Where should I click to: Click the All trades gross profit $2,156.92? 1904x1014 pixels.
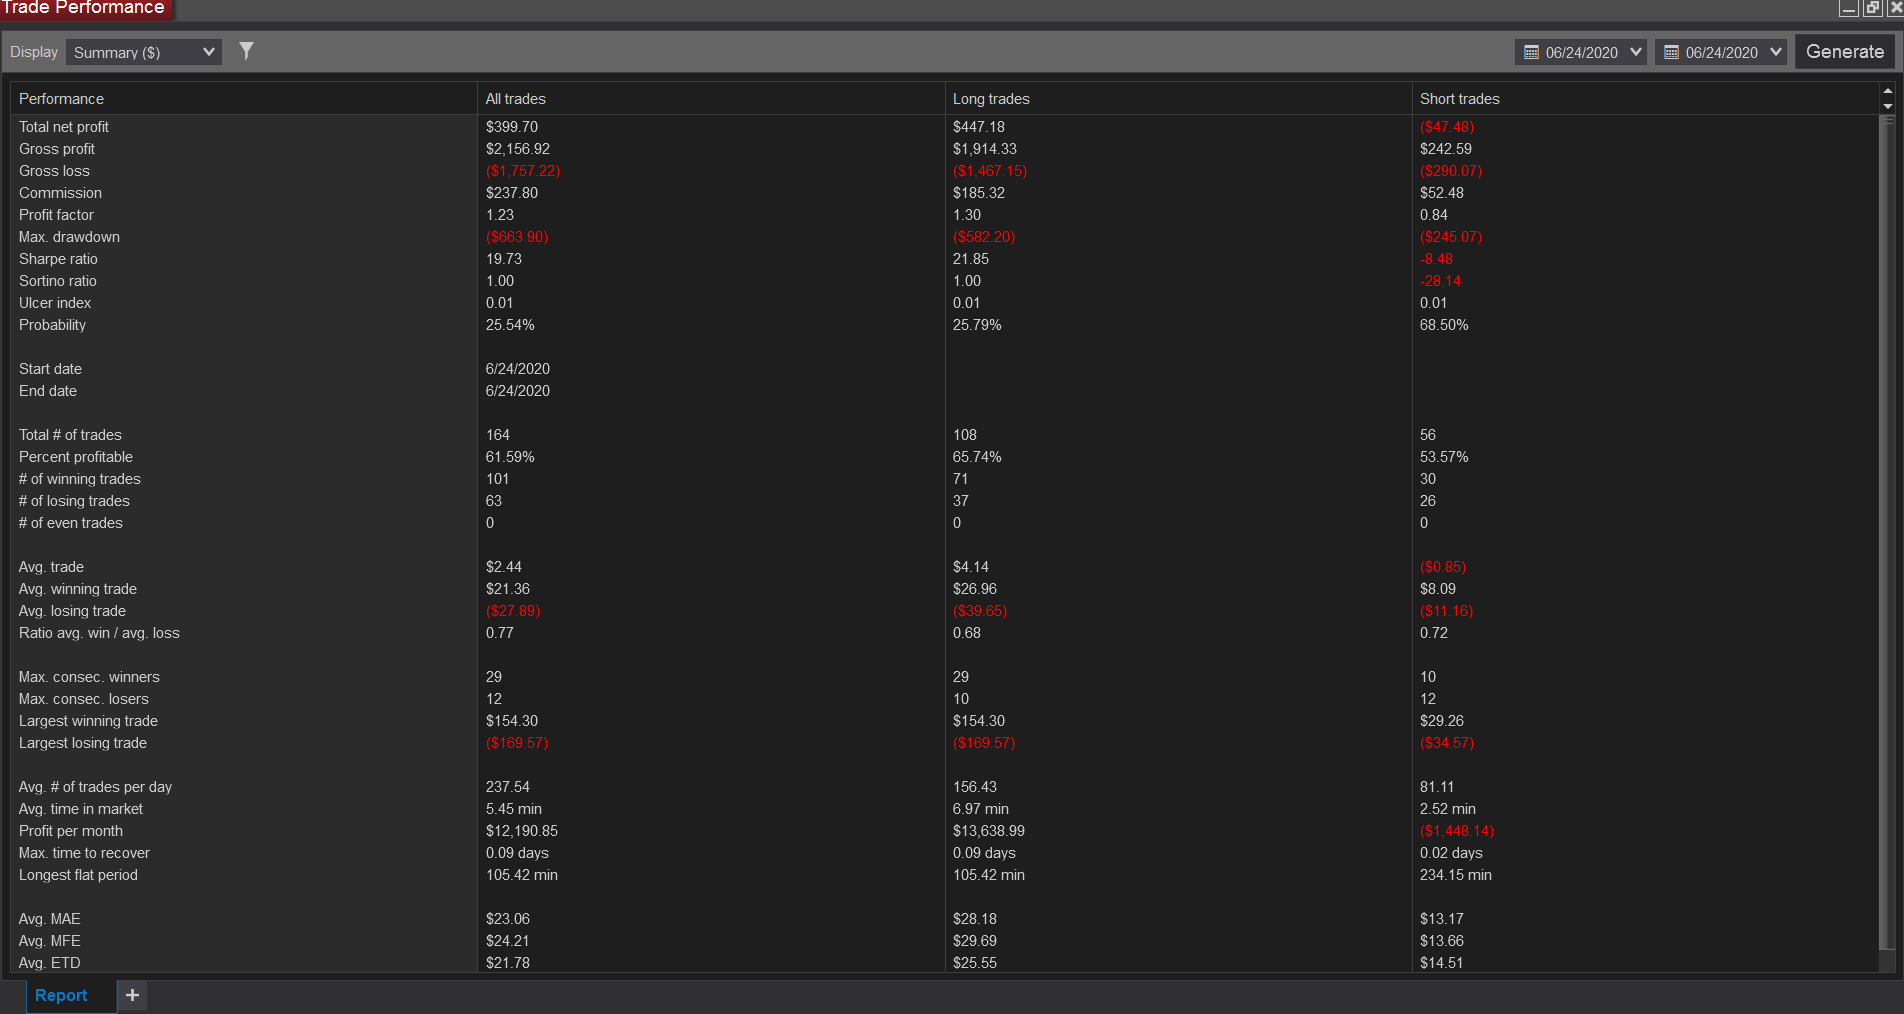(518, 149)
